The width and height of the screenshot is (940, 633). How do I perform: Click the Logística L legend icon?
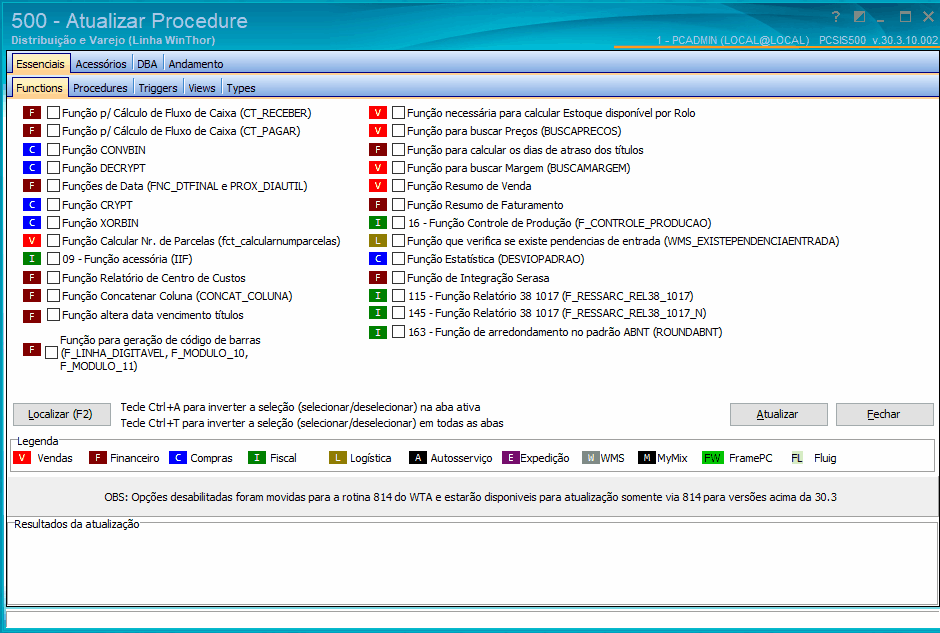click(x=338, y=458)
